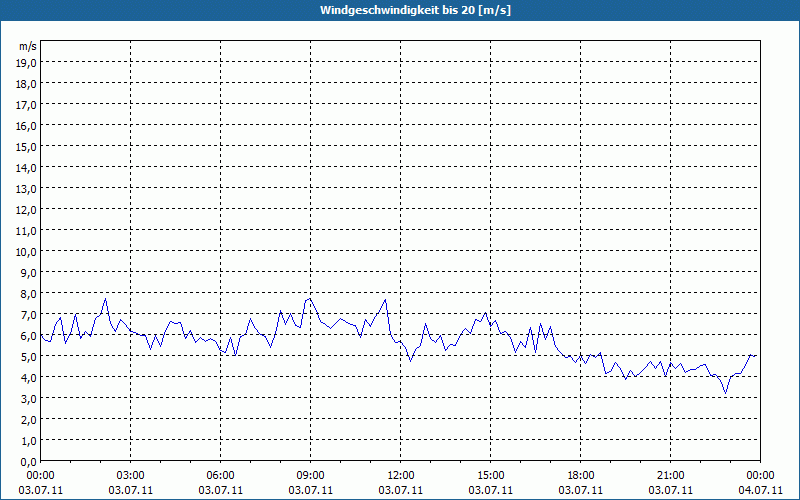Select the '03.07.11' date under 21:00
The image size is (800, 500).
pos(670,490)
